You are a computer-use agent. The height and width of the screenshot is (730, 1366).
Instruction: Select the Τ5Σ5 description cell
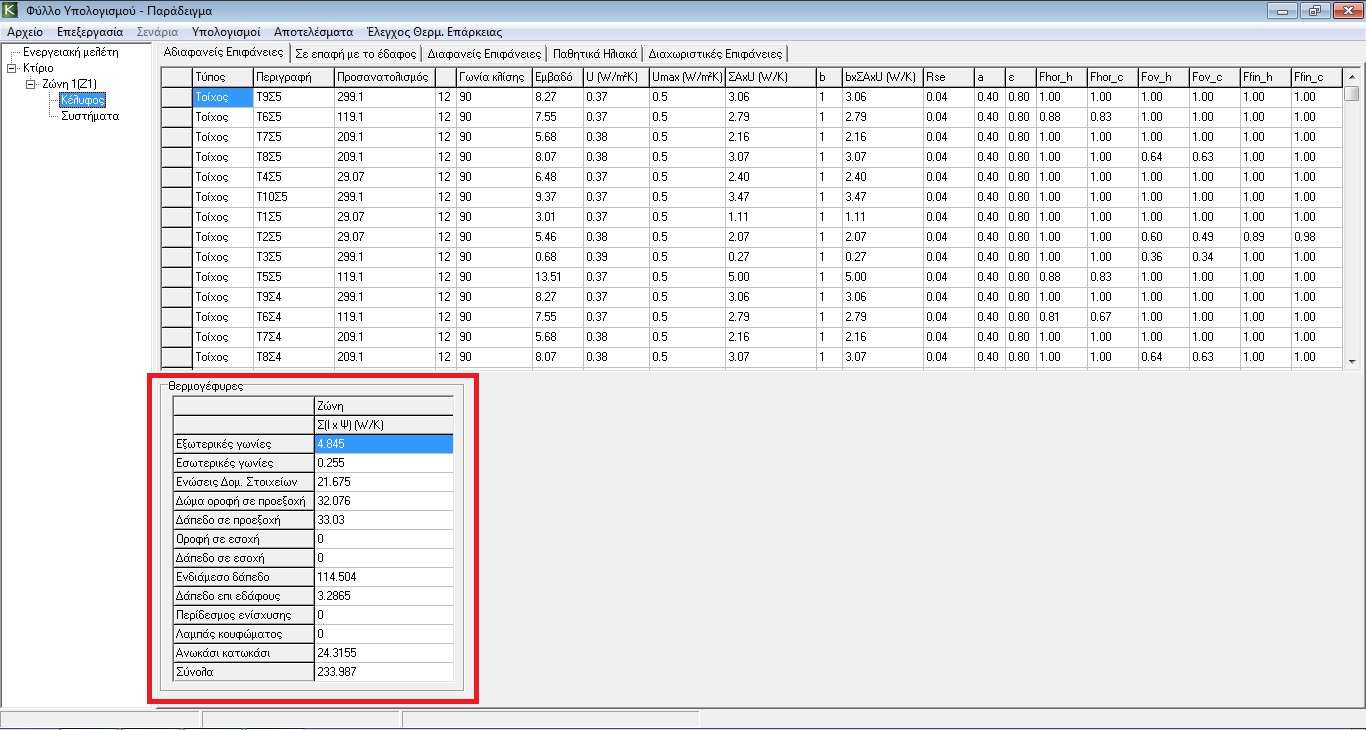point(293,277)
